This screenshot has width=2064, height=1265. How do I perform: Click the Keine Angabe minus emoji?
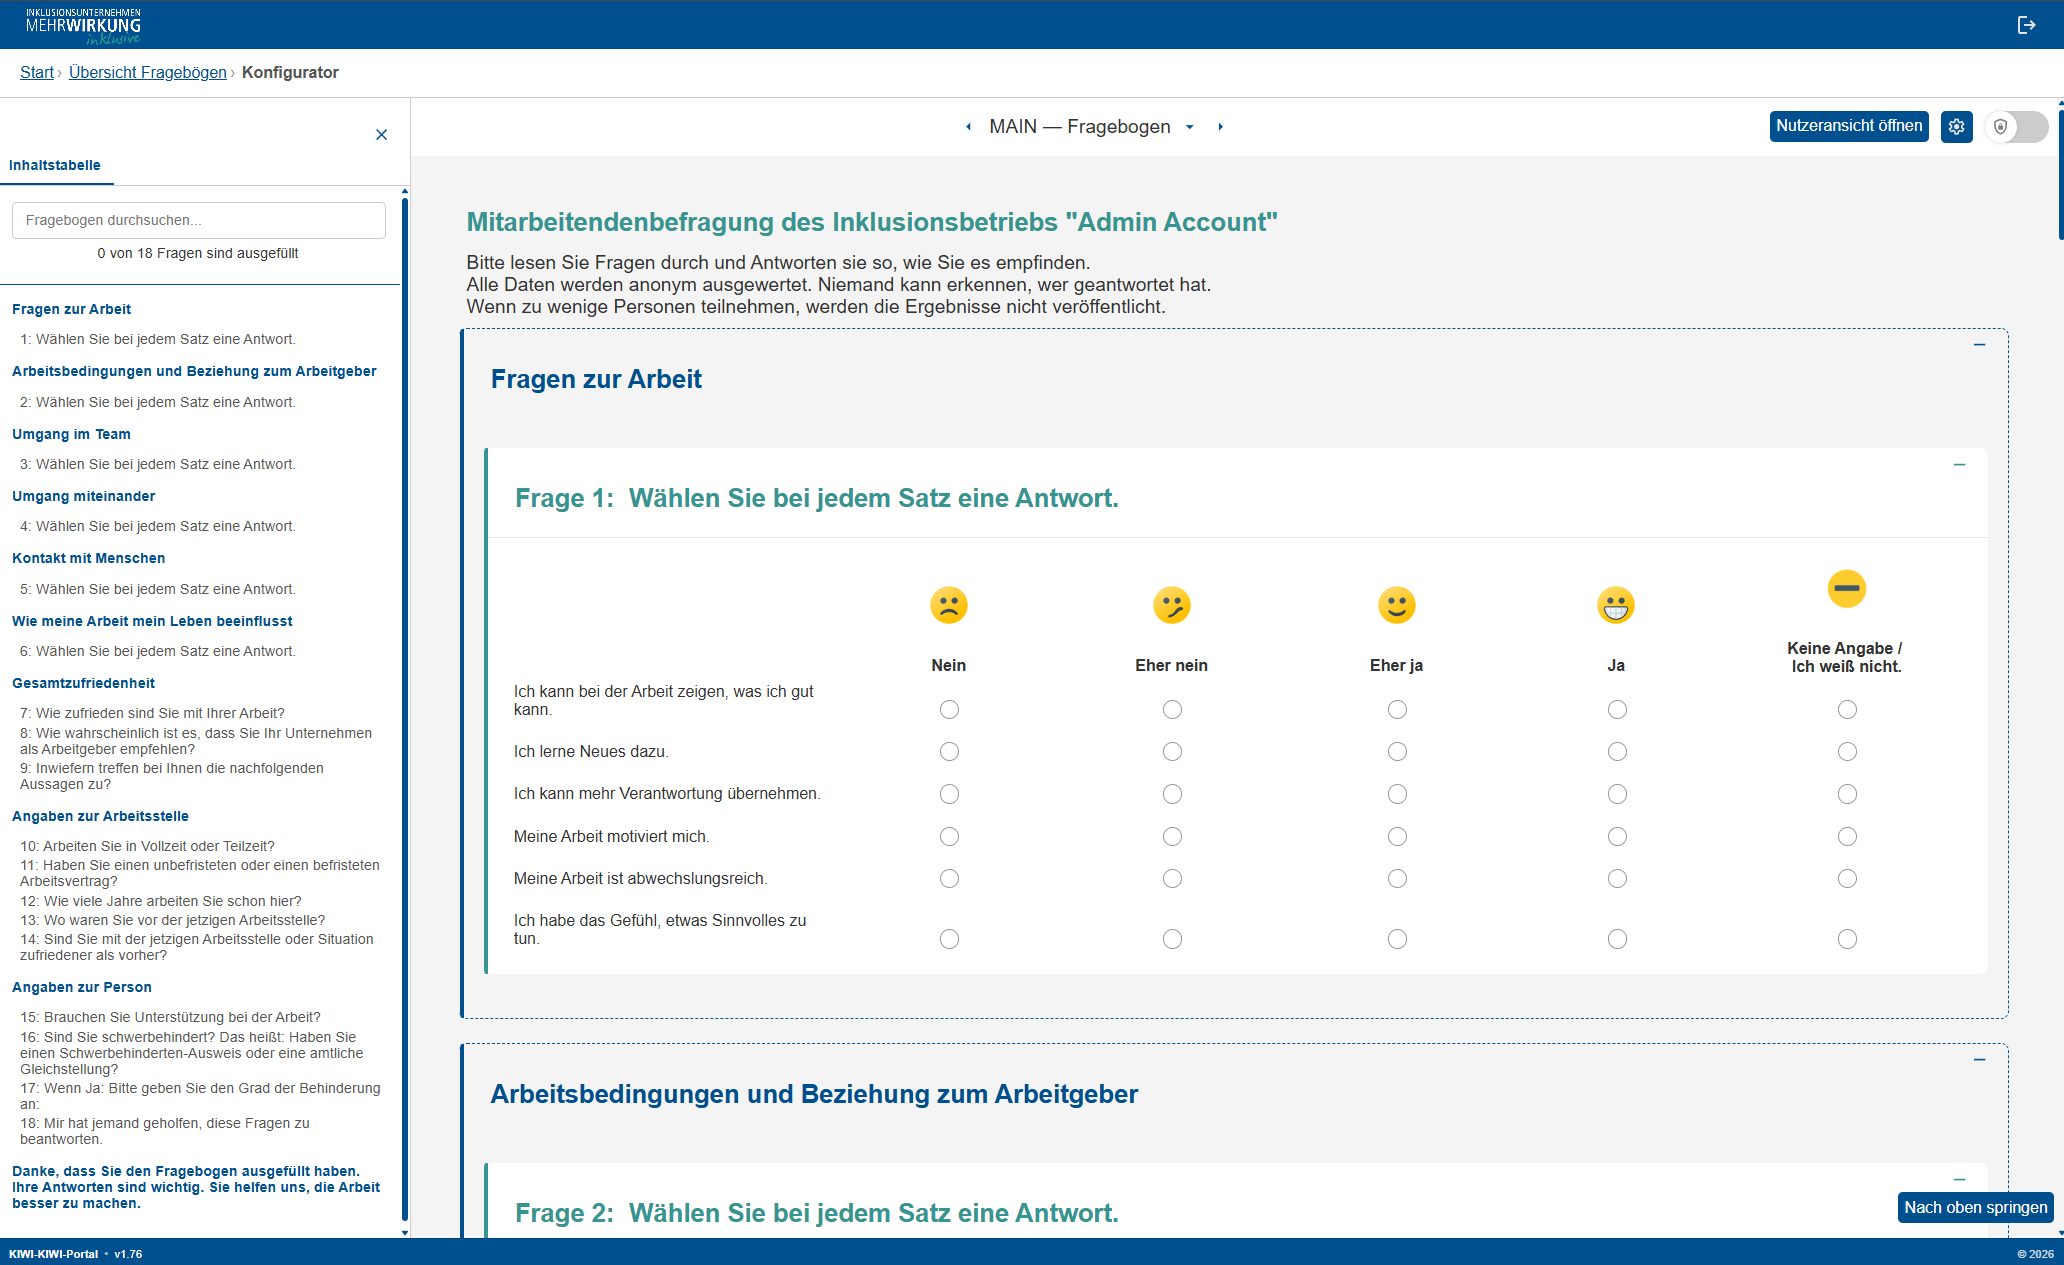pyautogui.click(x=1846, y=589)
